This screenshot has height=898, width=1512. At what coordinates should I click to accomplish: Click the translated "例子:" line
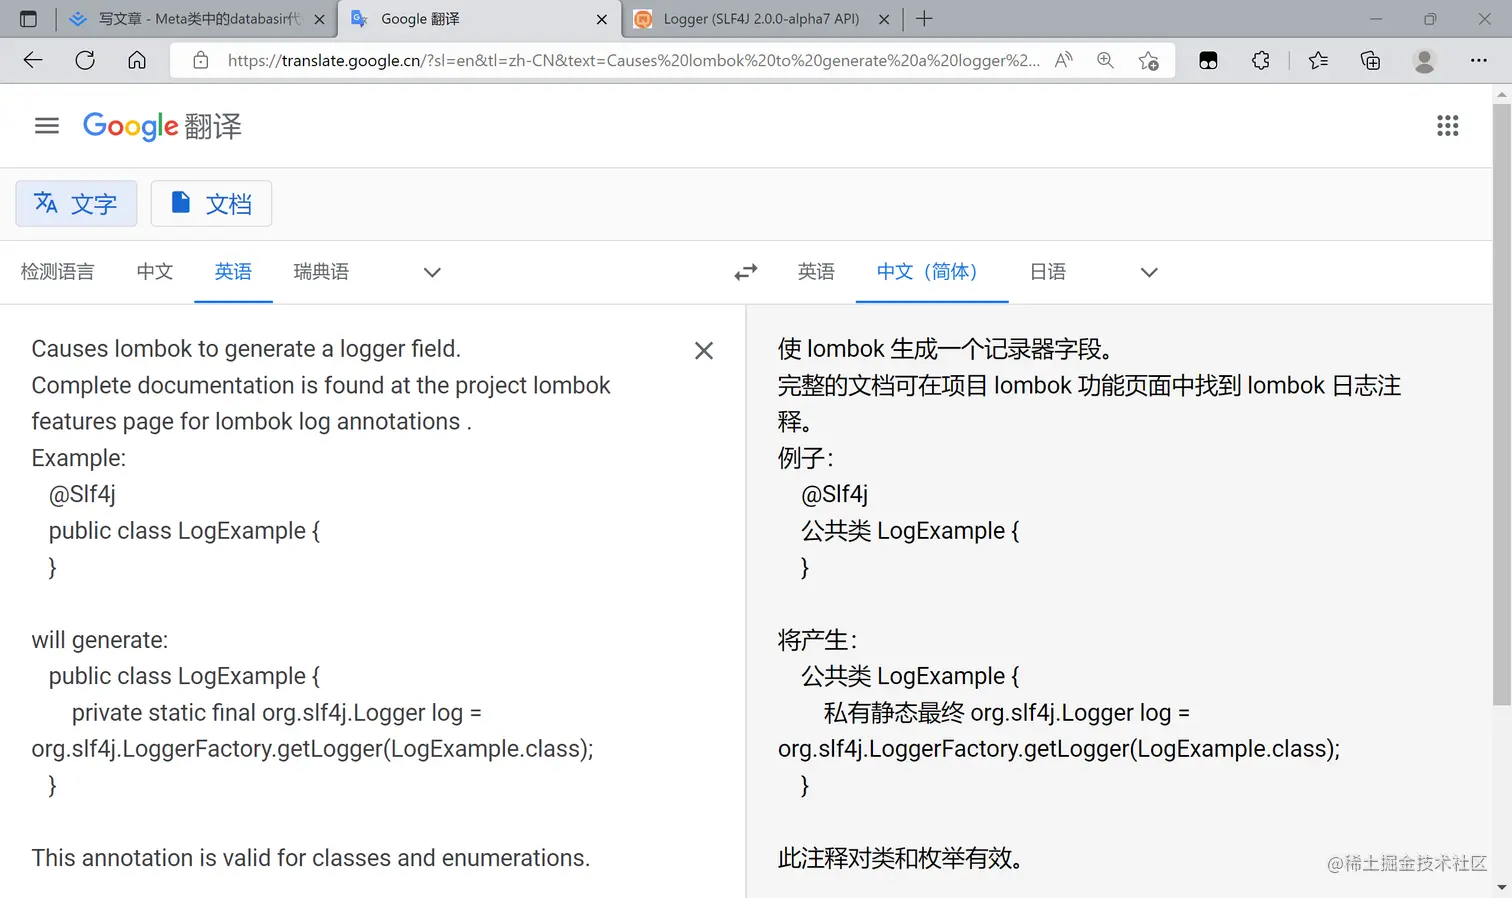(x=806, y=458)
